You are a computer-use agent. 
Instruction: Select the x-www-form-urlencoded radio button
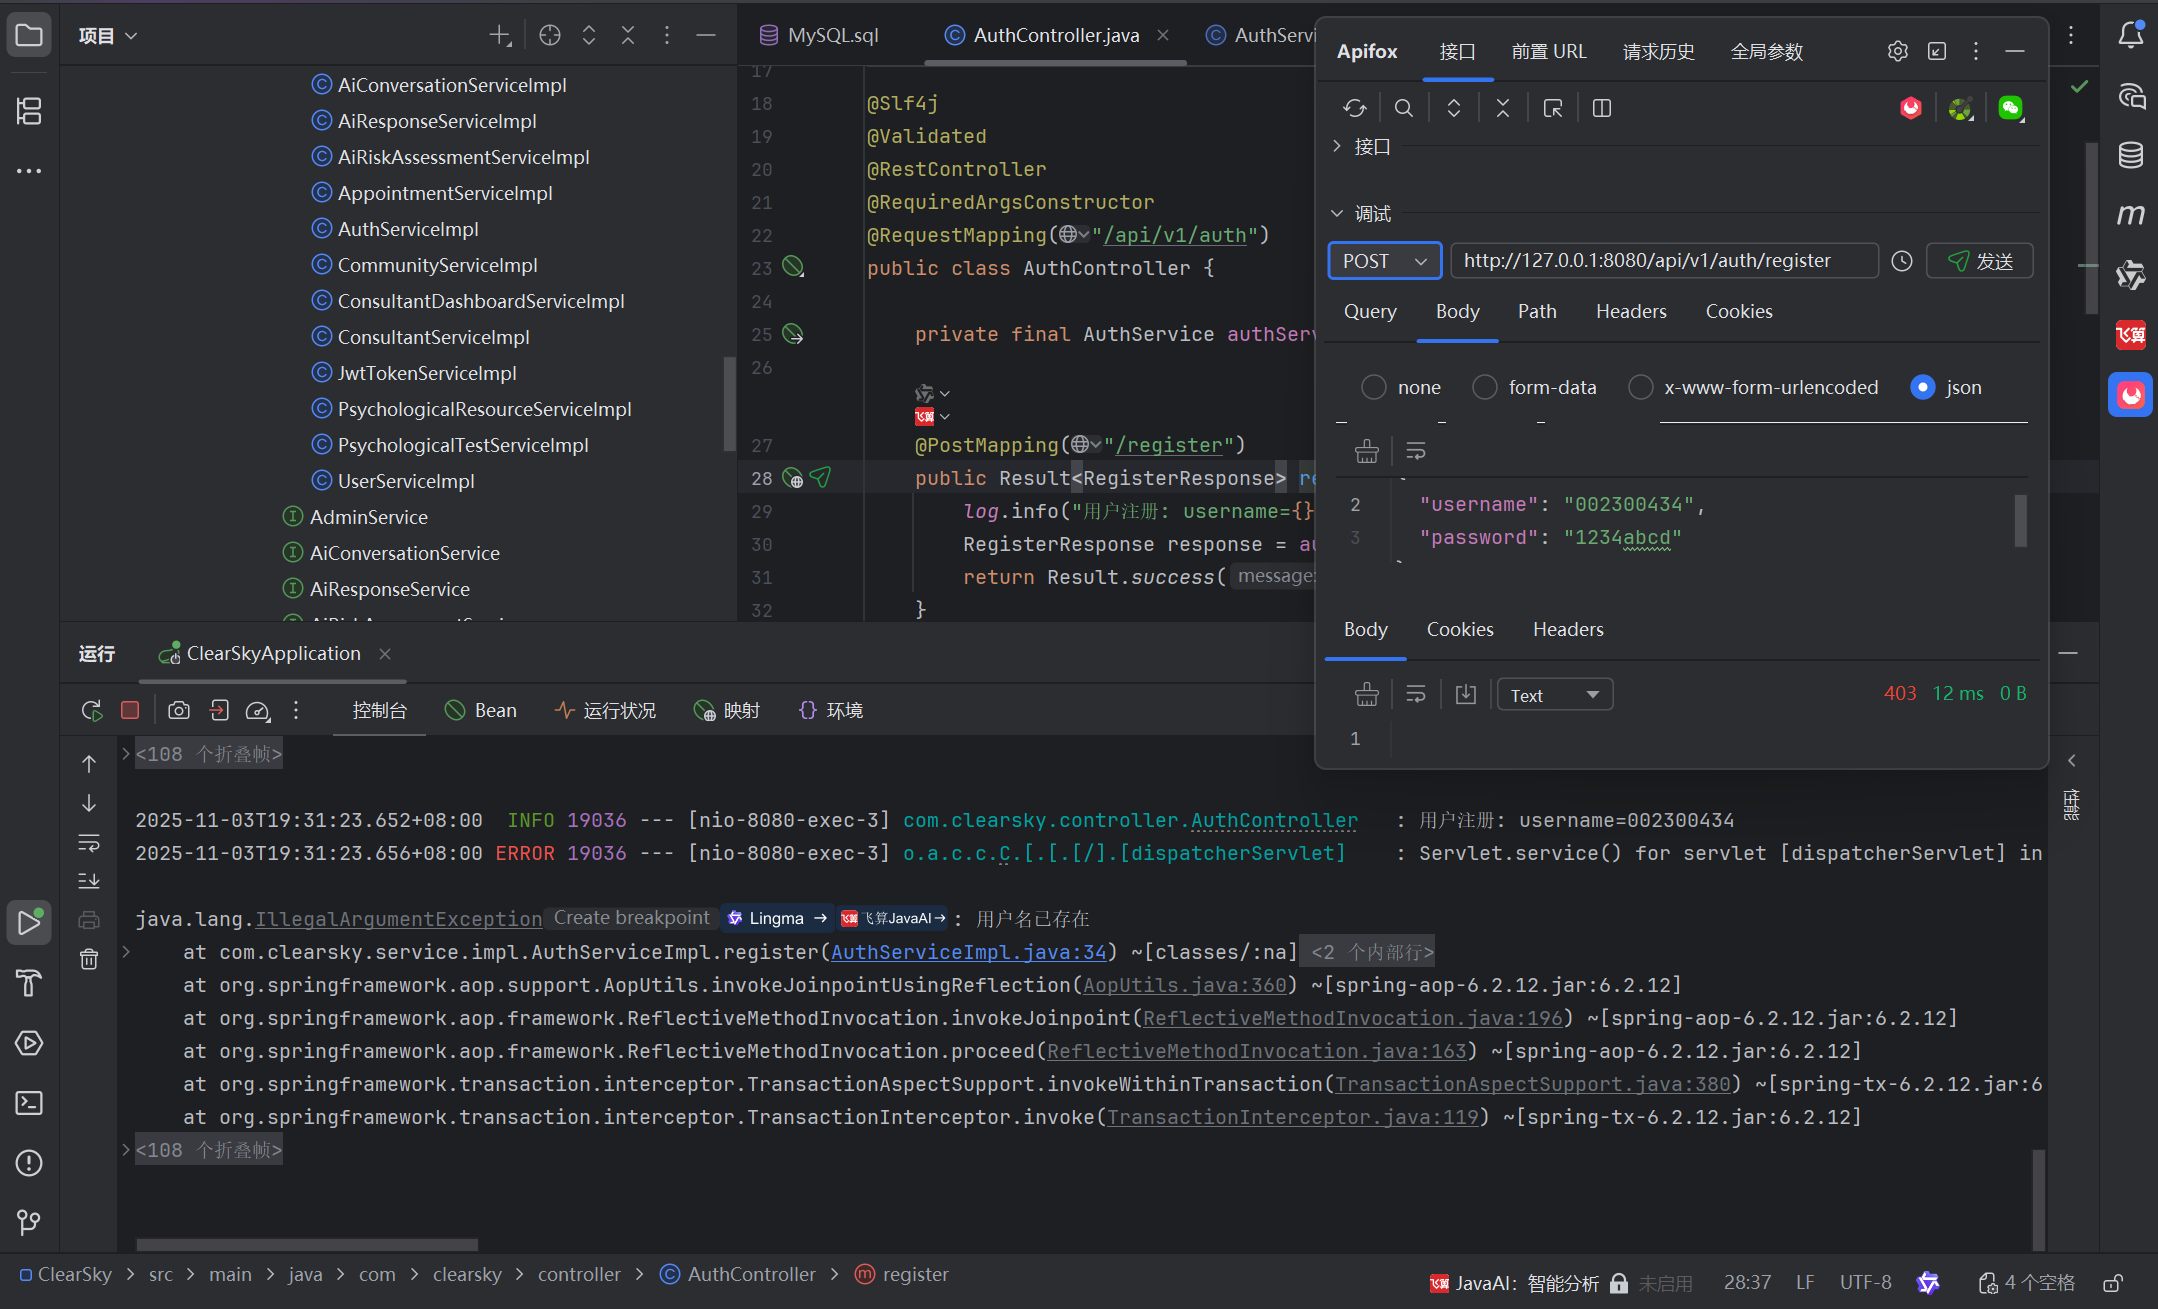click(1641, 387)
